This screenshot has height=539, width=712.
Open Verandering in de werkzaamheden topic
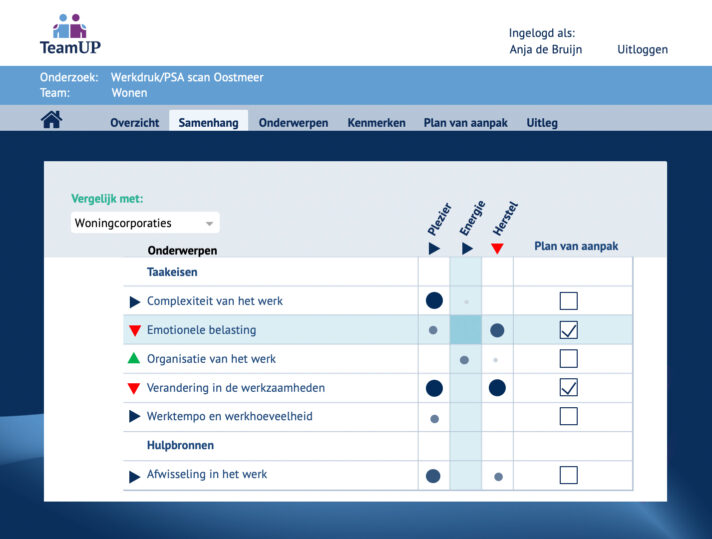point(236,388)
